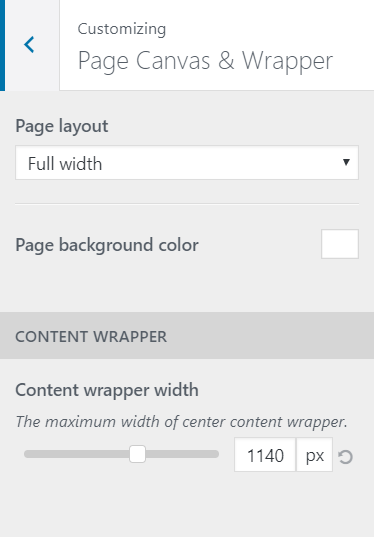Click the content wrapper width slider handle
374x537 pixels.
point(137,454)
